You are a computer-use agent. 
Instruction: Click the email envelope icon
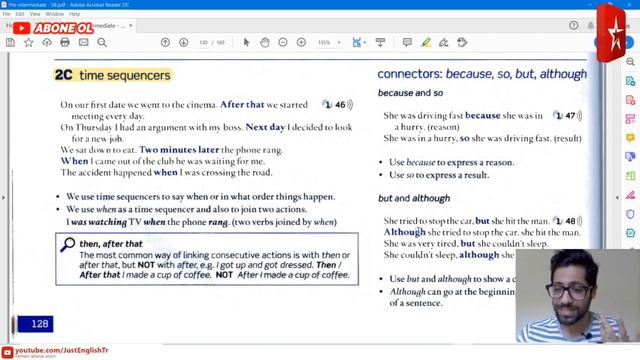coord(83,42)
